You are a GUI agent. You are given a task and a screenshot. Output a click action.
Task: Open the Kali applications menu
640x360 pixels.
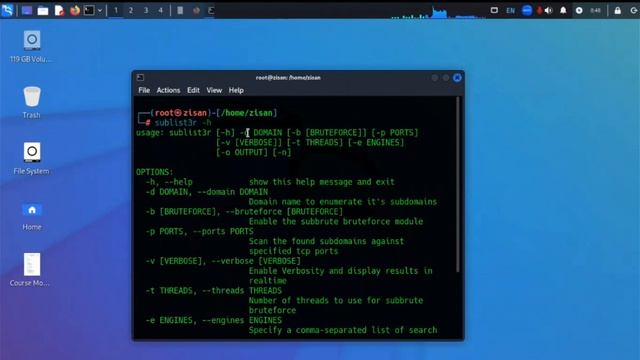7,10
